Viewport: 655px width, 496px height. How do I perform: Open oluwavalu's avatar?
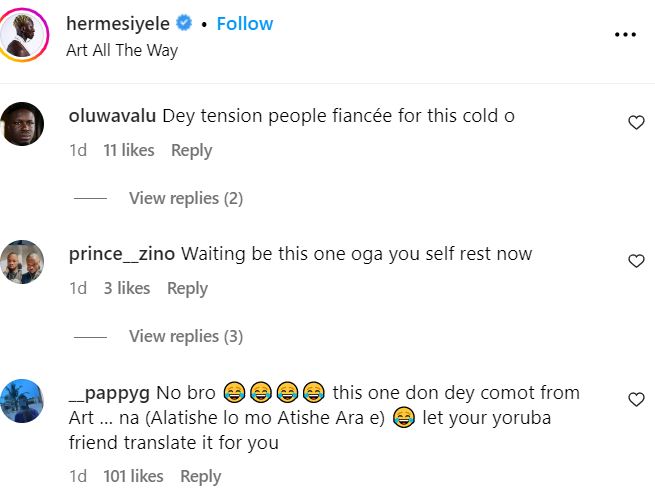[23, 124]
